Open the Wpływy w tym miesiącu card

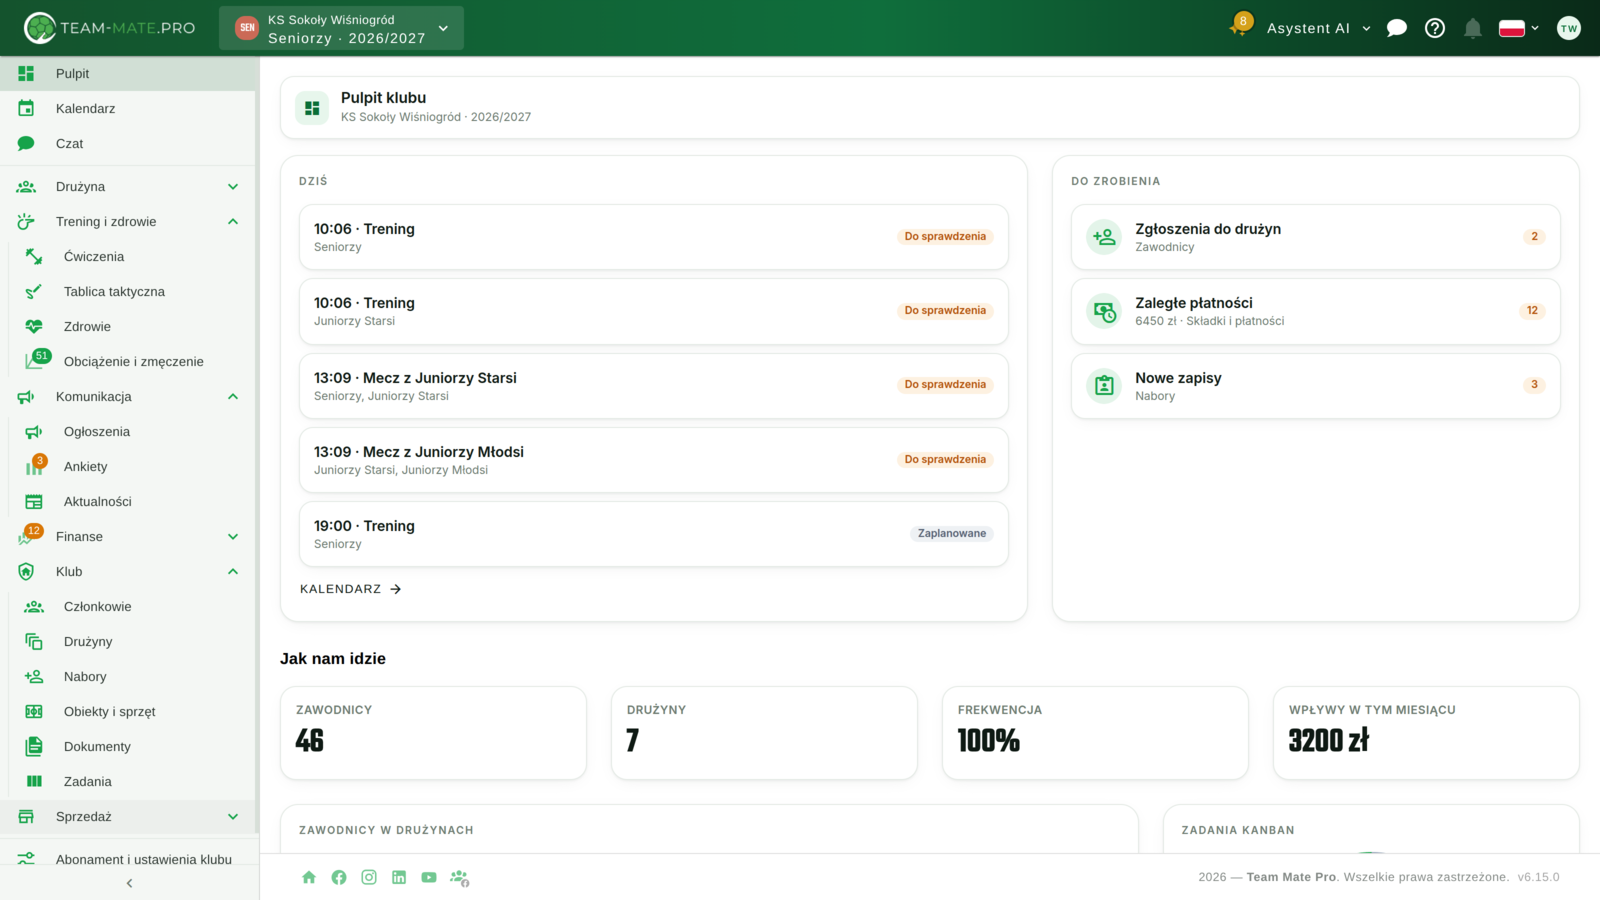(x=1426, y=733)
